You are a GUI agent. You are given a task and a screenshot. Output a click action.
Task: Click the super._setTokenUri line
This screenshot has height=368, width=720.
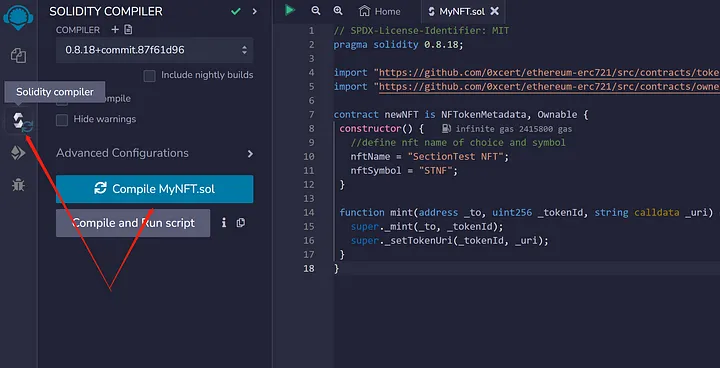450,240
